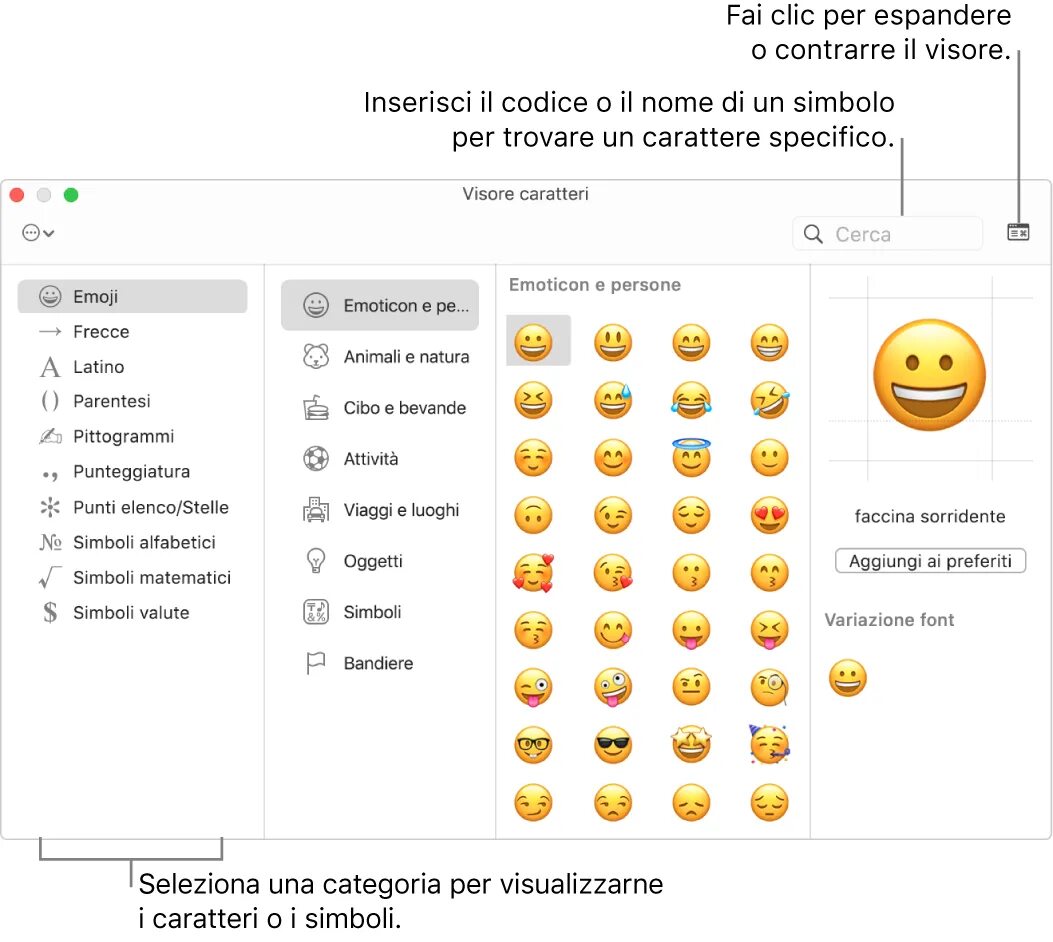Pick the squinting face with tongue out emoji

770,630
